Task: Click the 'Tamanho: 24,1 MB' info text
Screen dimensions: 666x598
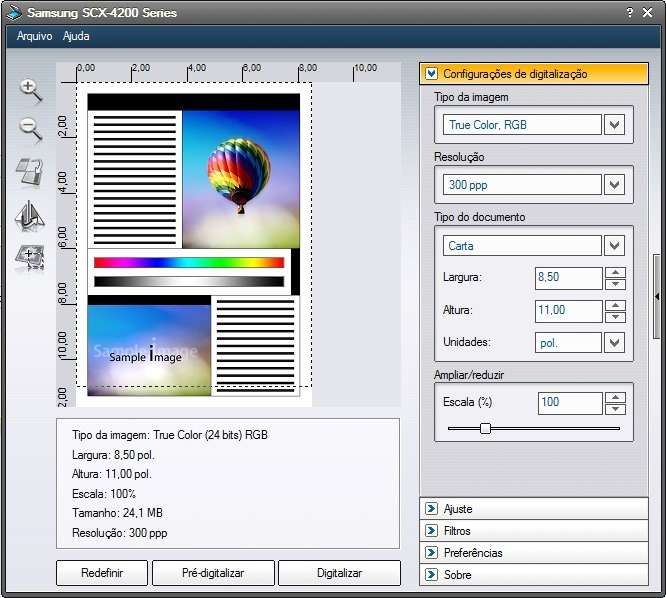Action: (x=117, y=513)
